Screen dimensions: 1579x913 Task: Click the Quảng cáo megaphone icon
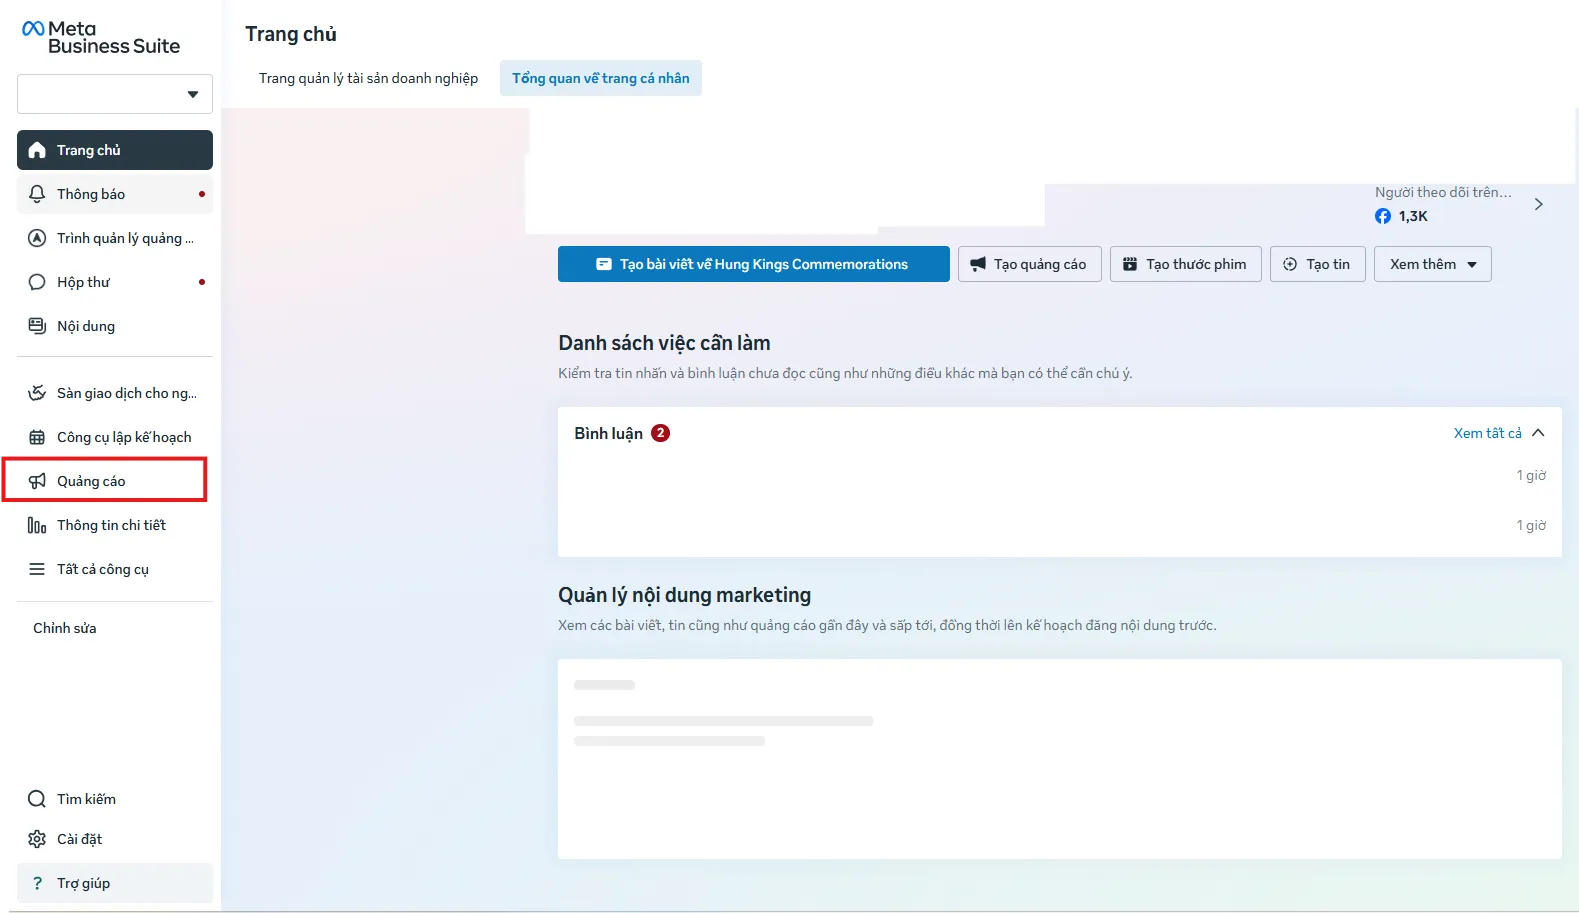click(37, 481)
